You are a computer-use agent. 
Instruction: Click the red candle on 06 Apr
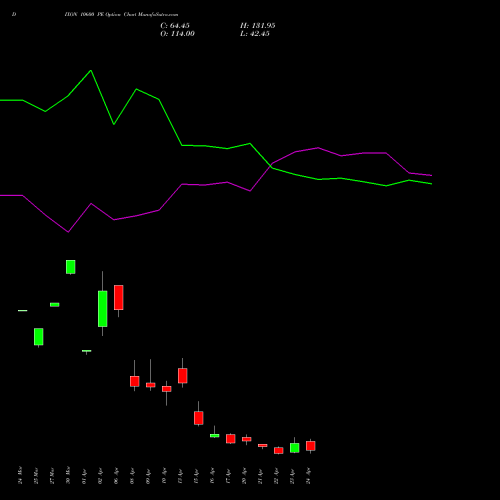[119, 297]
